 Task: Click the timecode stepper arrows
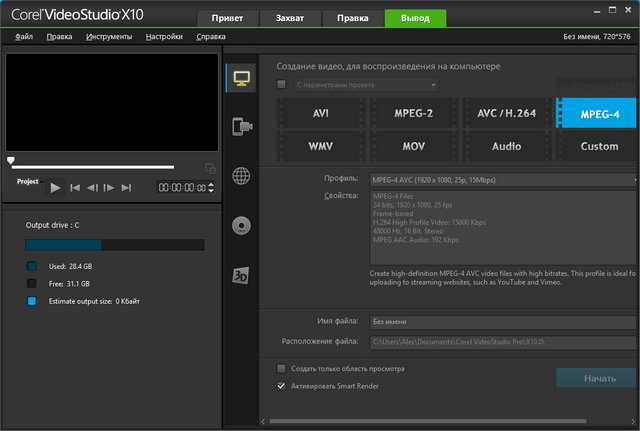tap(211, 187)
